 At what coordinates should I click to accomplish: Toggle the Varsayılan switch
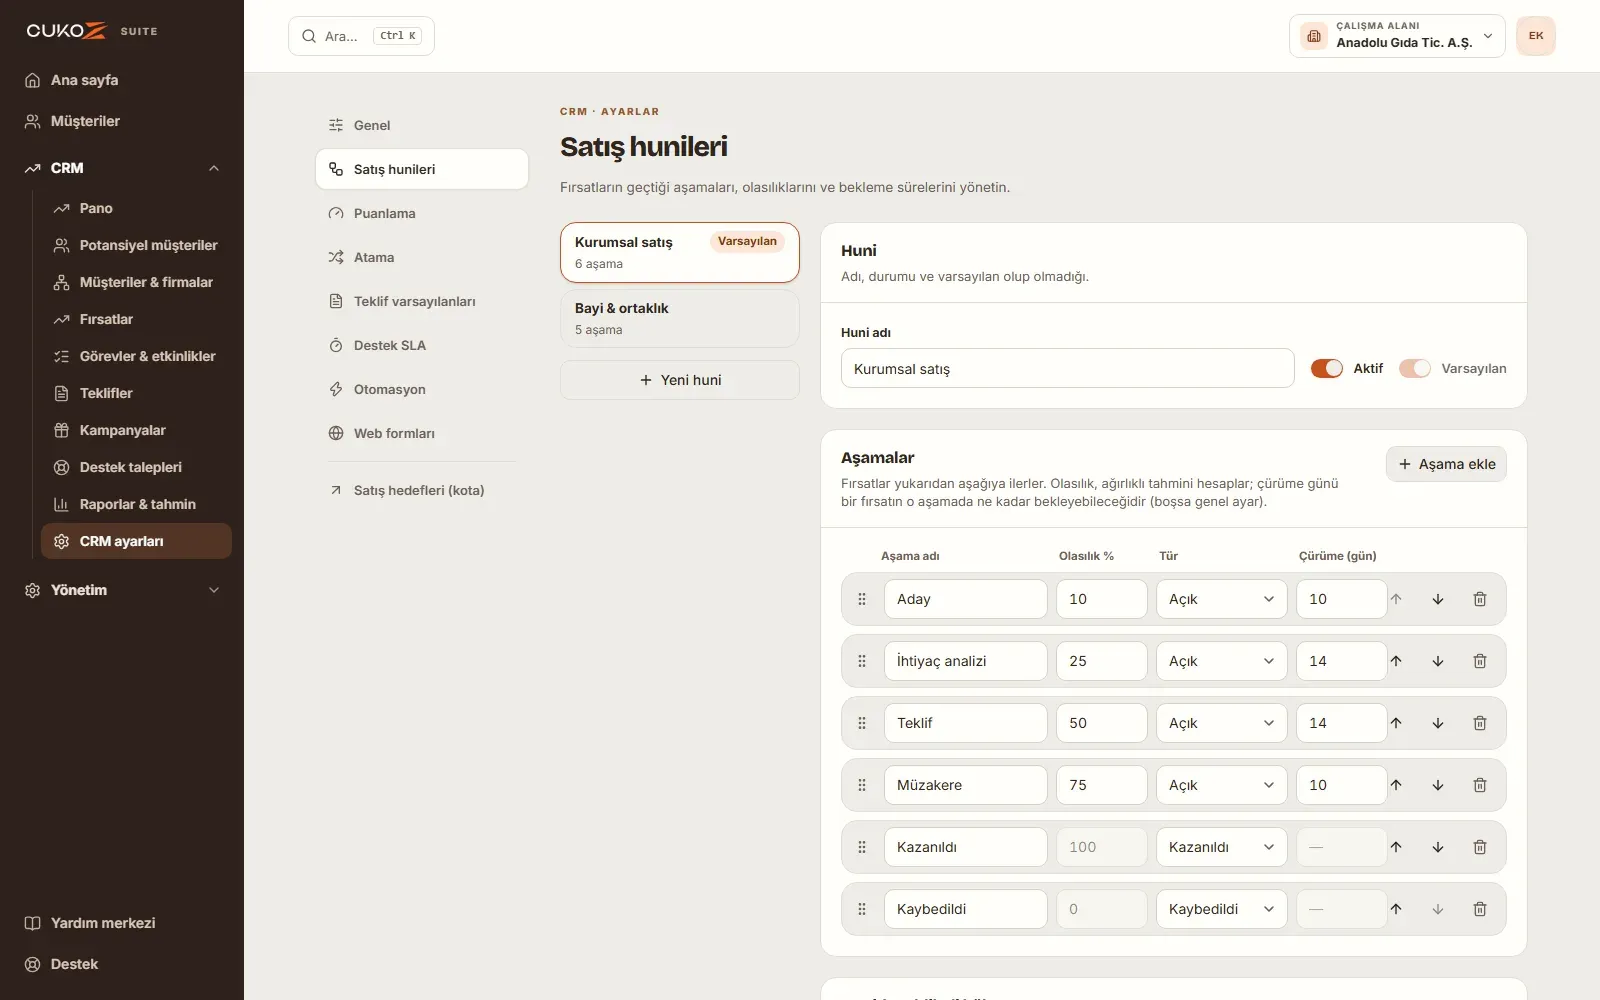(1415, 368)
